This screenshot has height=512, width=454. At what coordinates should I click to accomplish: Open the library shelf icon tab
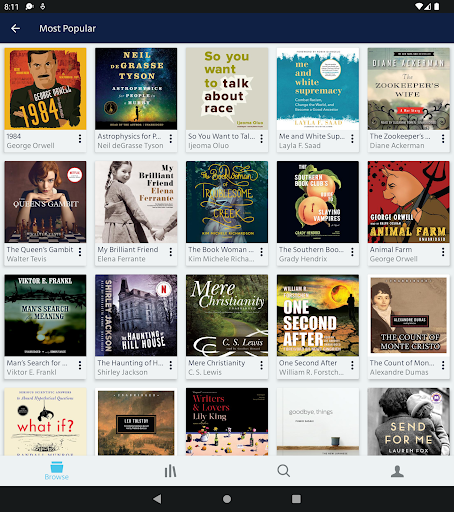click(170, 471)
